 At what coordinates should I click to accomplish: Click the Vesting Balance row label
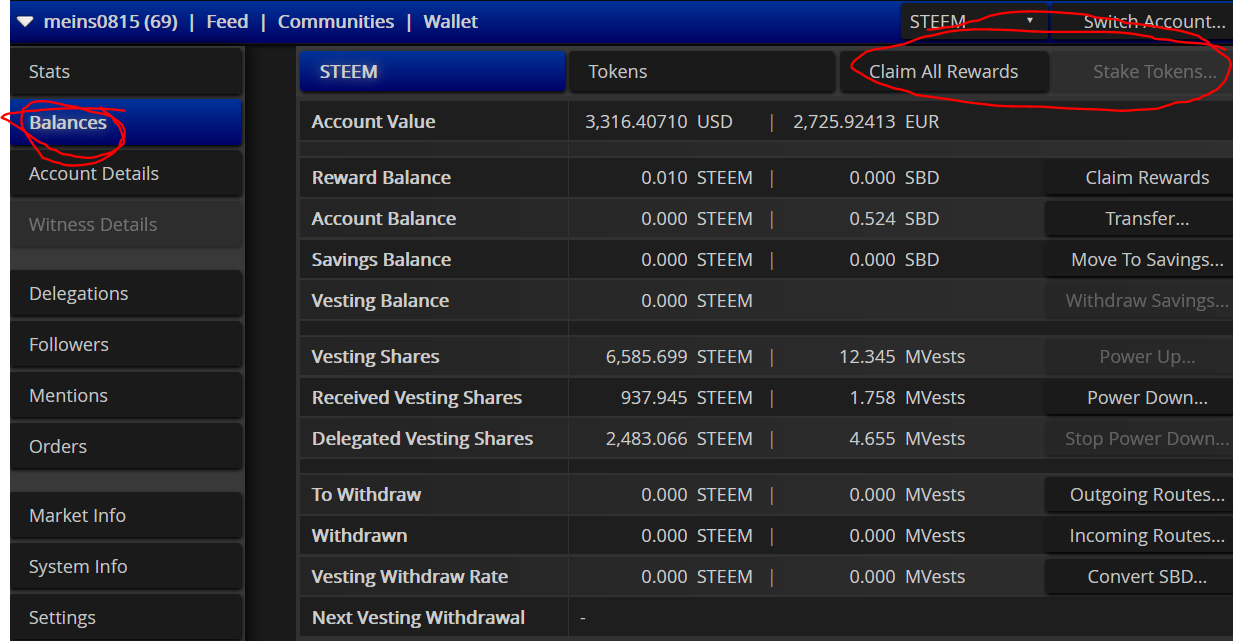click(x=380, y=301)
